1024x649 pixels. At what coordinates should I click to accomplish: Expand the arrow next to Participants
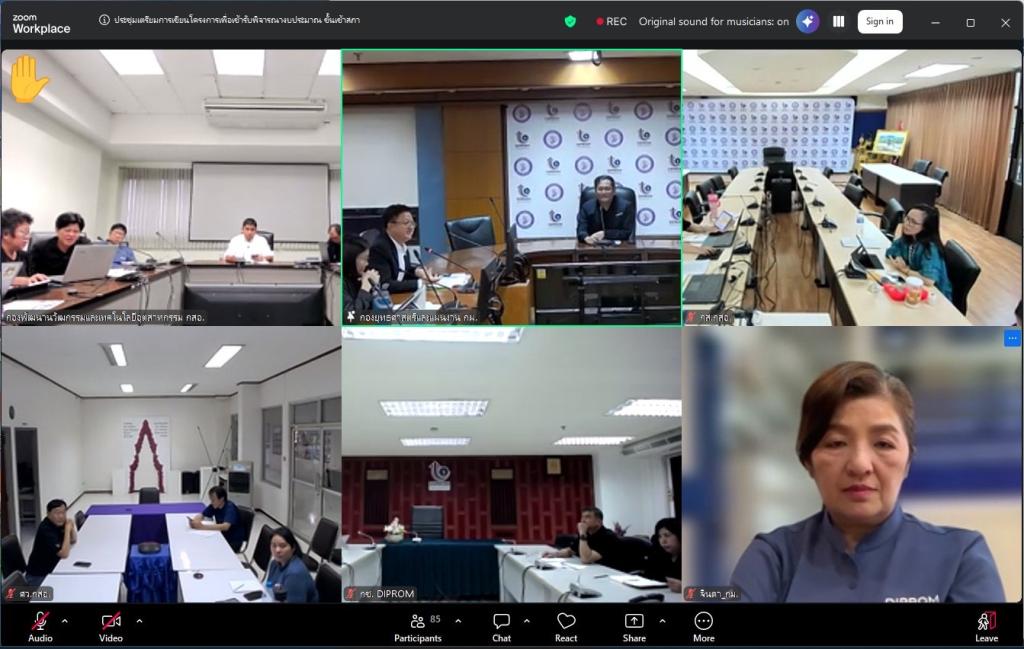458,621
